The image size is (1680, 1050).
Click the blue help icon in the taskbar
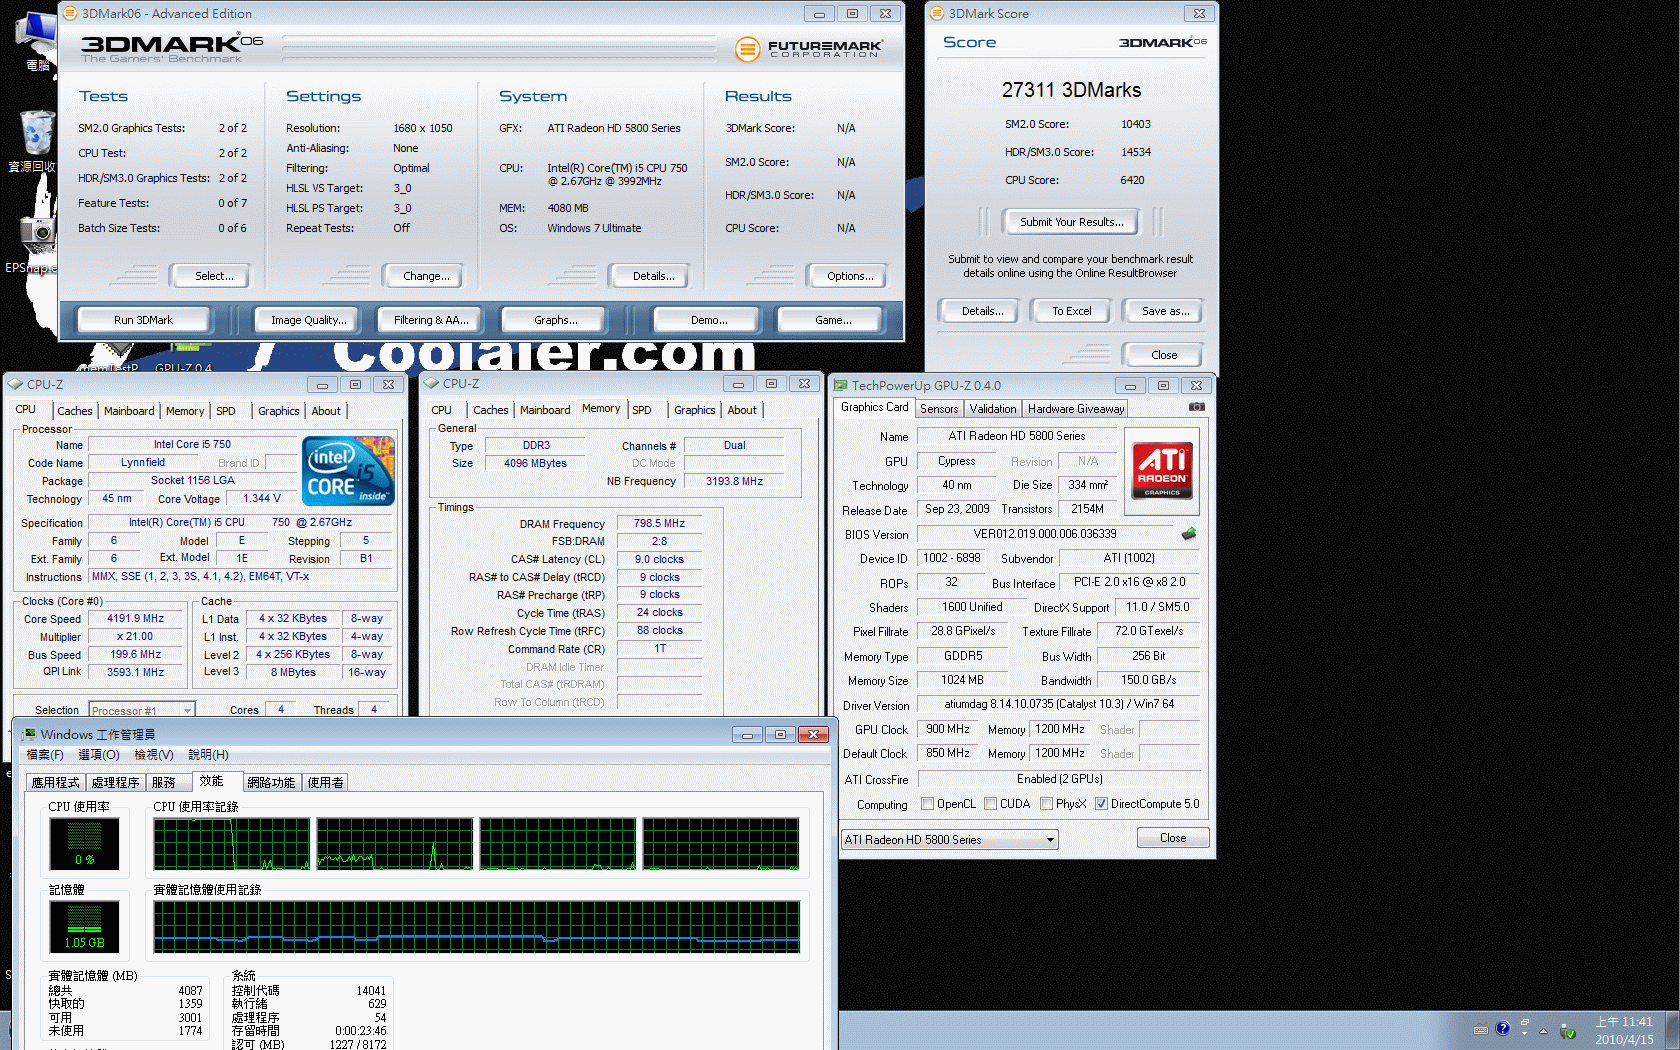[x=1502, y=1028]
